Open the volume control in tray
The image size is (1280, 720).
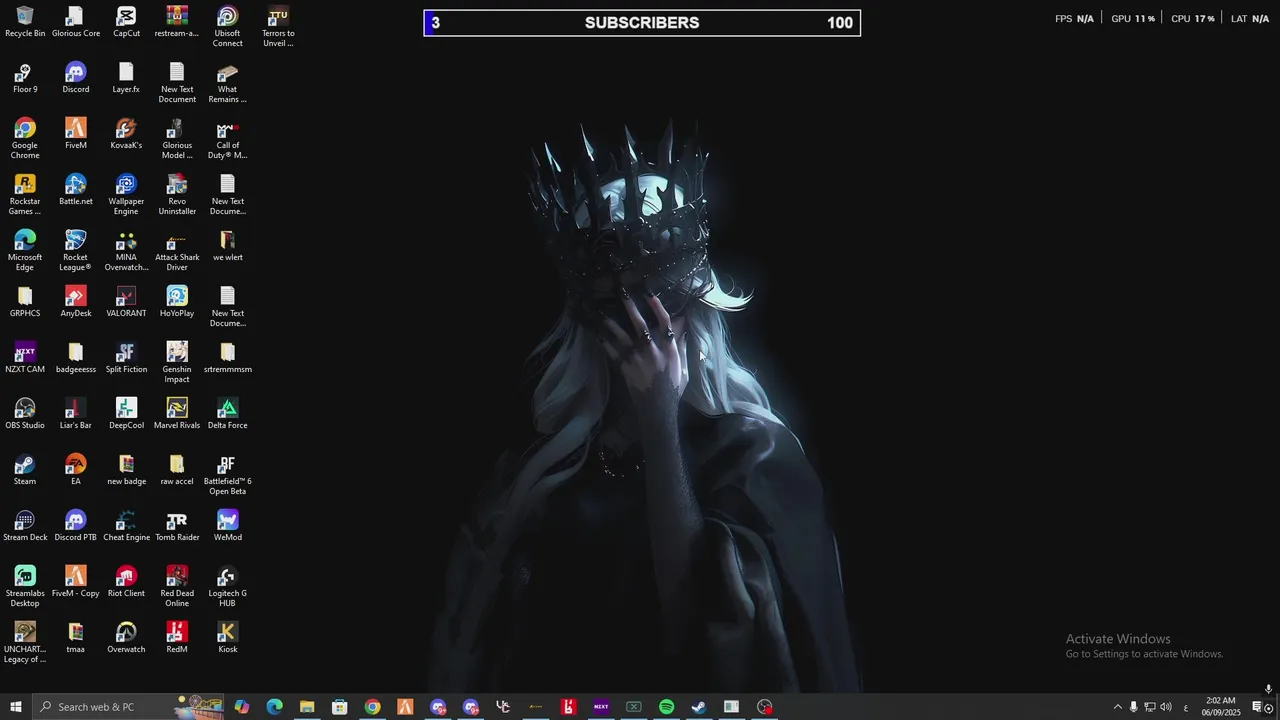1166,707
